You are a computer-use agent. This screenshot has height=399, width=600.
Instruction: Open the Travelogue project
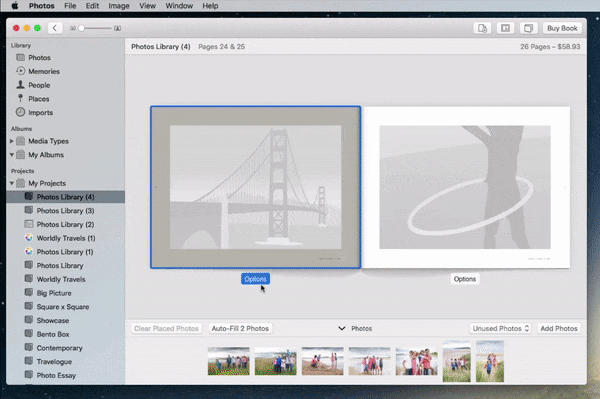click(54, 362)
